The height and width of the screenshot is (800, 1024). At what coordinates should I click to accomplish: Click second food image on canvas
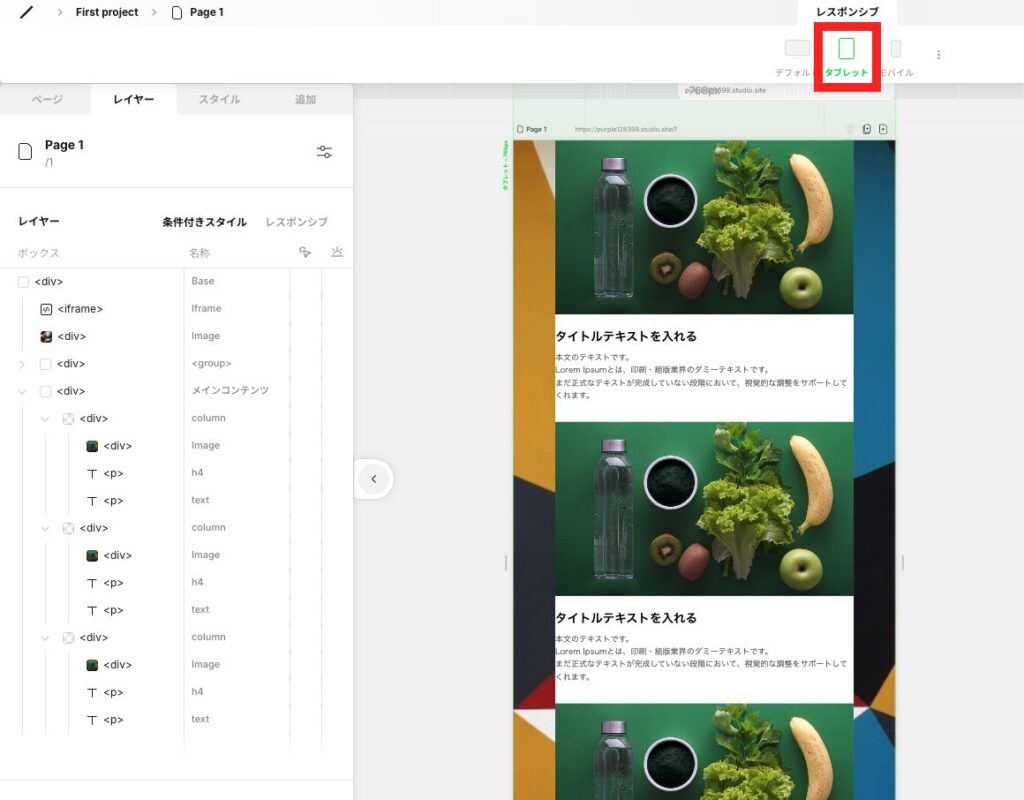point(704,509)
